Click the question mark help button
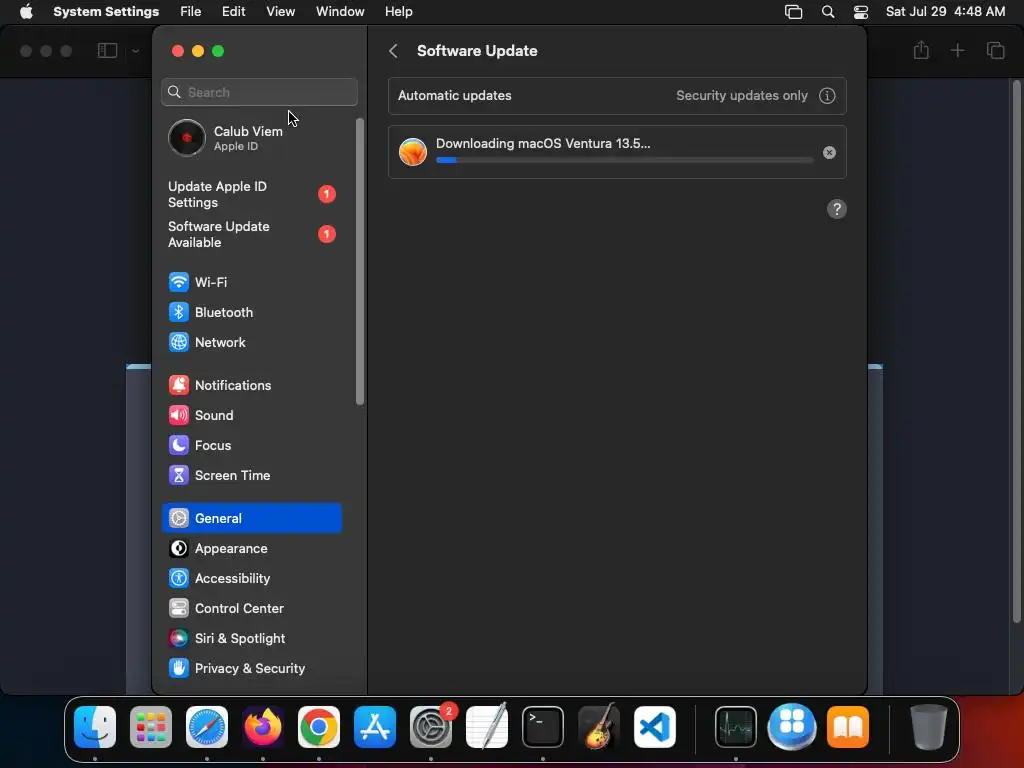 (837, 209)
